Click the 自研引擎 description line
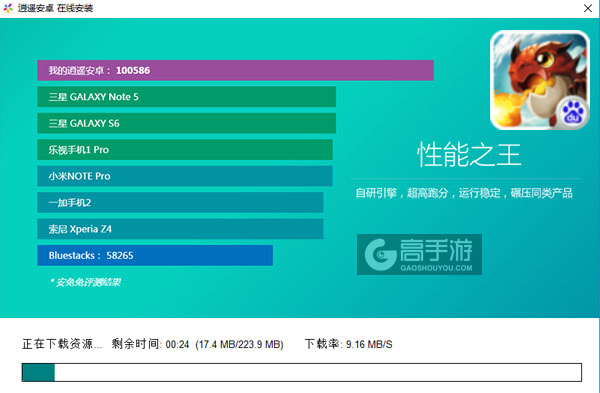The image size is (600, 393). [464, 193]
